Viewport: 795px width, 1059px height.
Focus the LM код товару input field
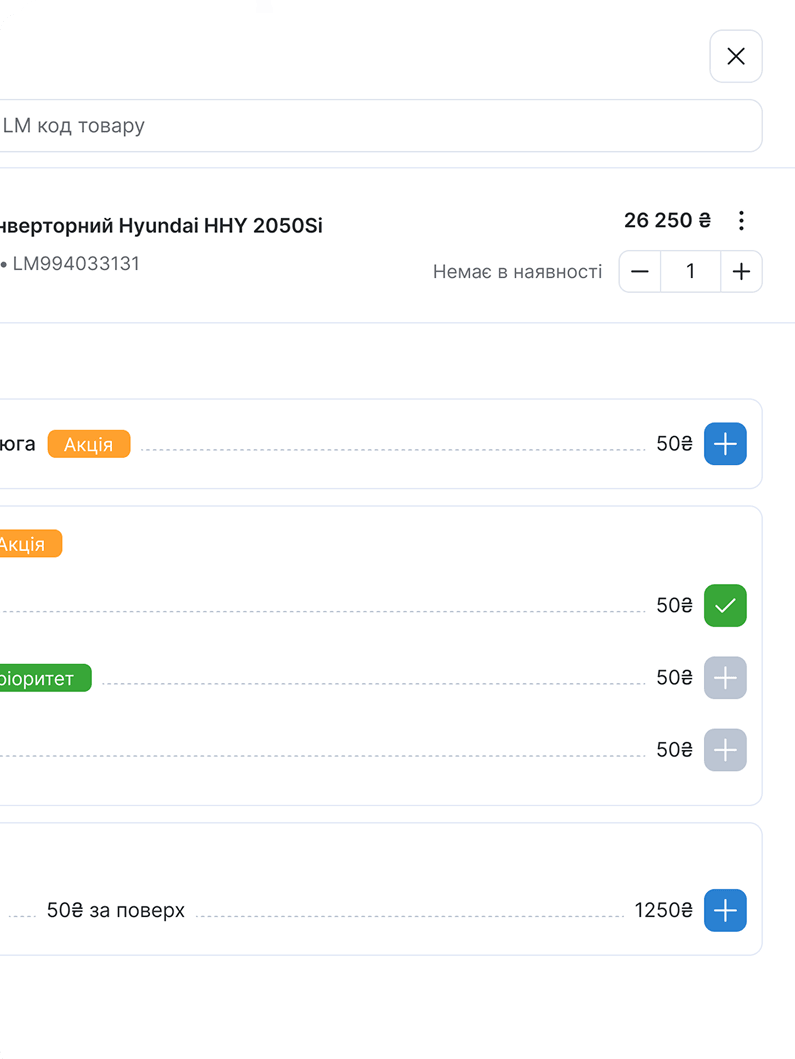(x=381, y=126)
